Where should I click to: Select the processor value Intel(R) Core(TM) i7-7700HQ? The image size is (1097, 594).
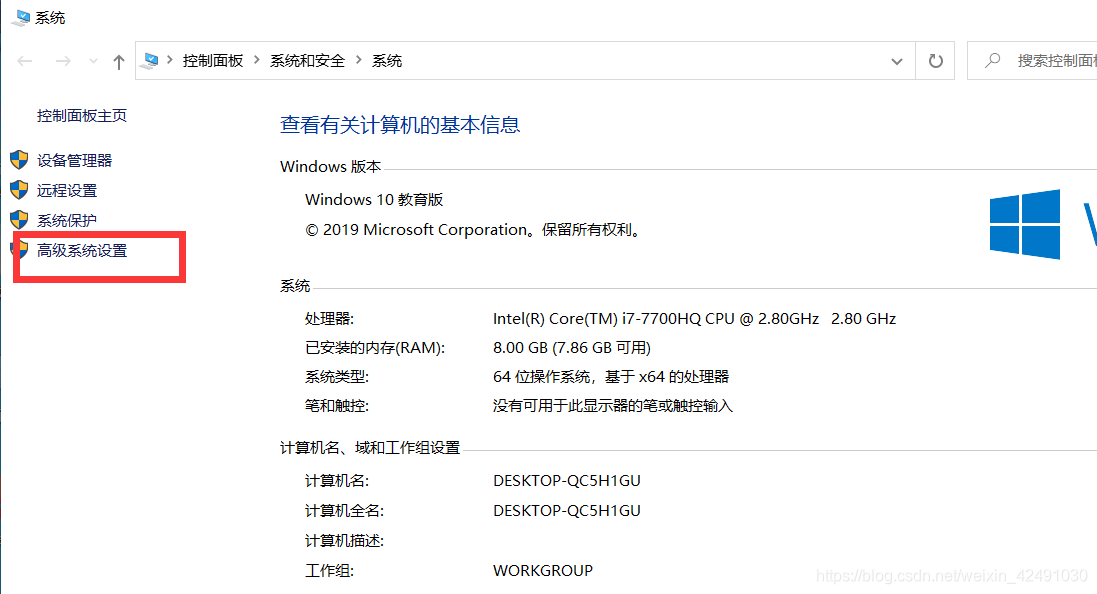694,318
